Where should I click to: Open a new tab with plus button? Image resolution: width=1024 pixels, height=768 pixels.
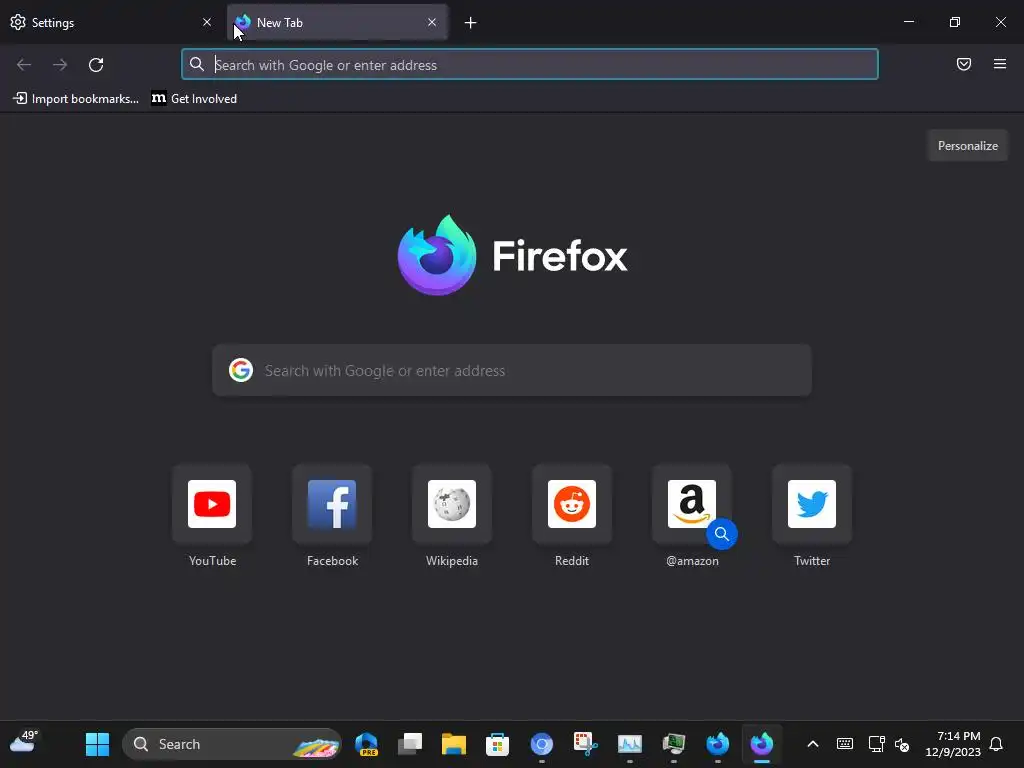point(470,23)
